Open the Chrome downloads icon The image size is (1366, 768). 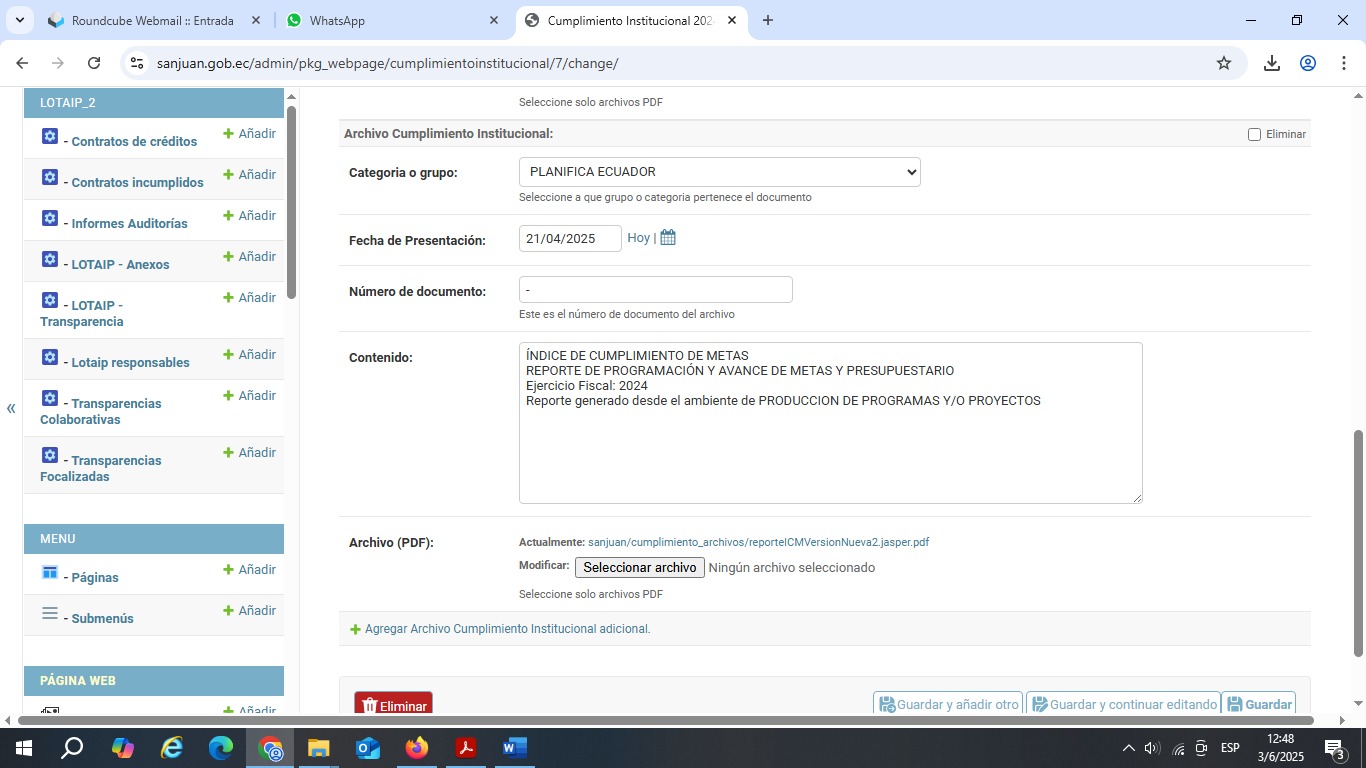click(1271, 63)
